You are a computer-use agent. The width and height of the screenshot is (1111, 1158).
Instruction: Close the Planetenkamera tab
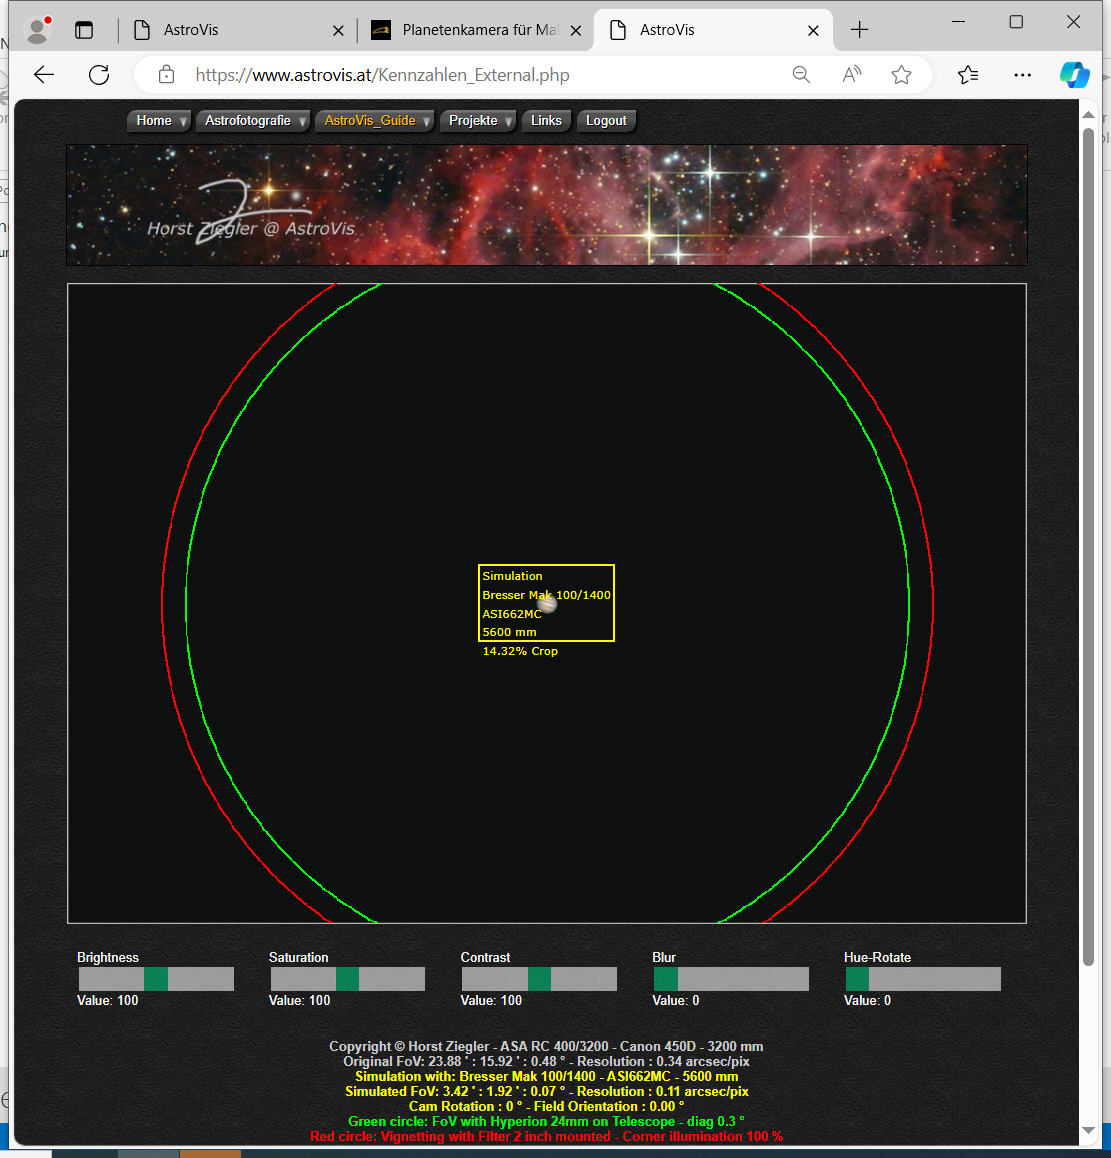point(576,30)
